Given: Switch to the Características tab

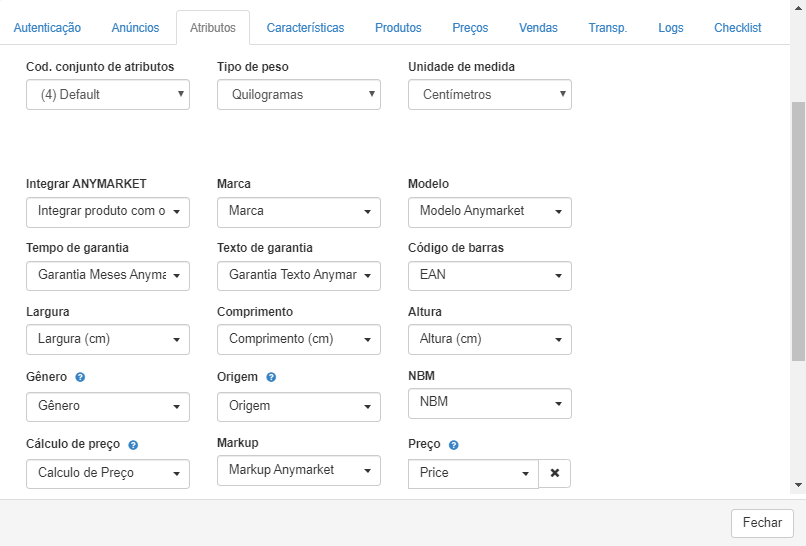Looking at the screenshot, I should click(x=305, y=28).
